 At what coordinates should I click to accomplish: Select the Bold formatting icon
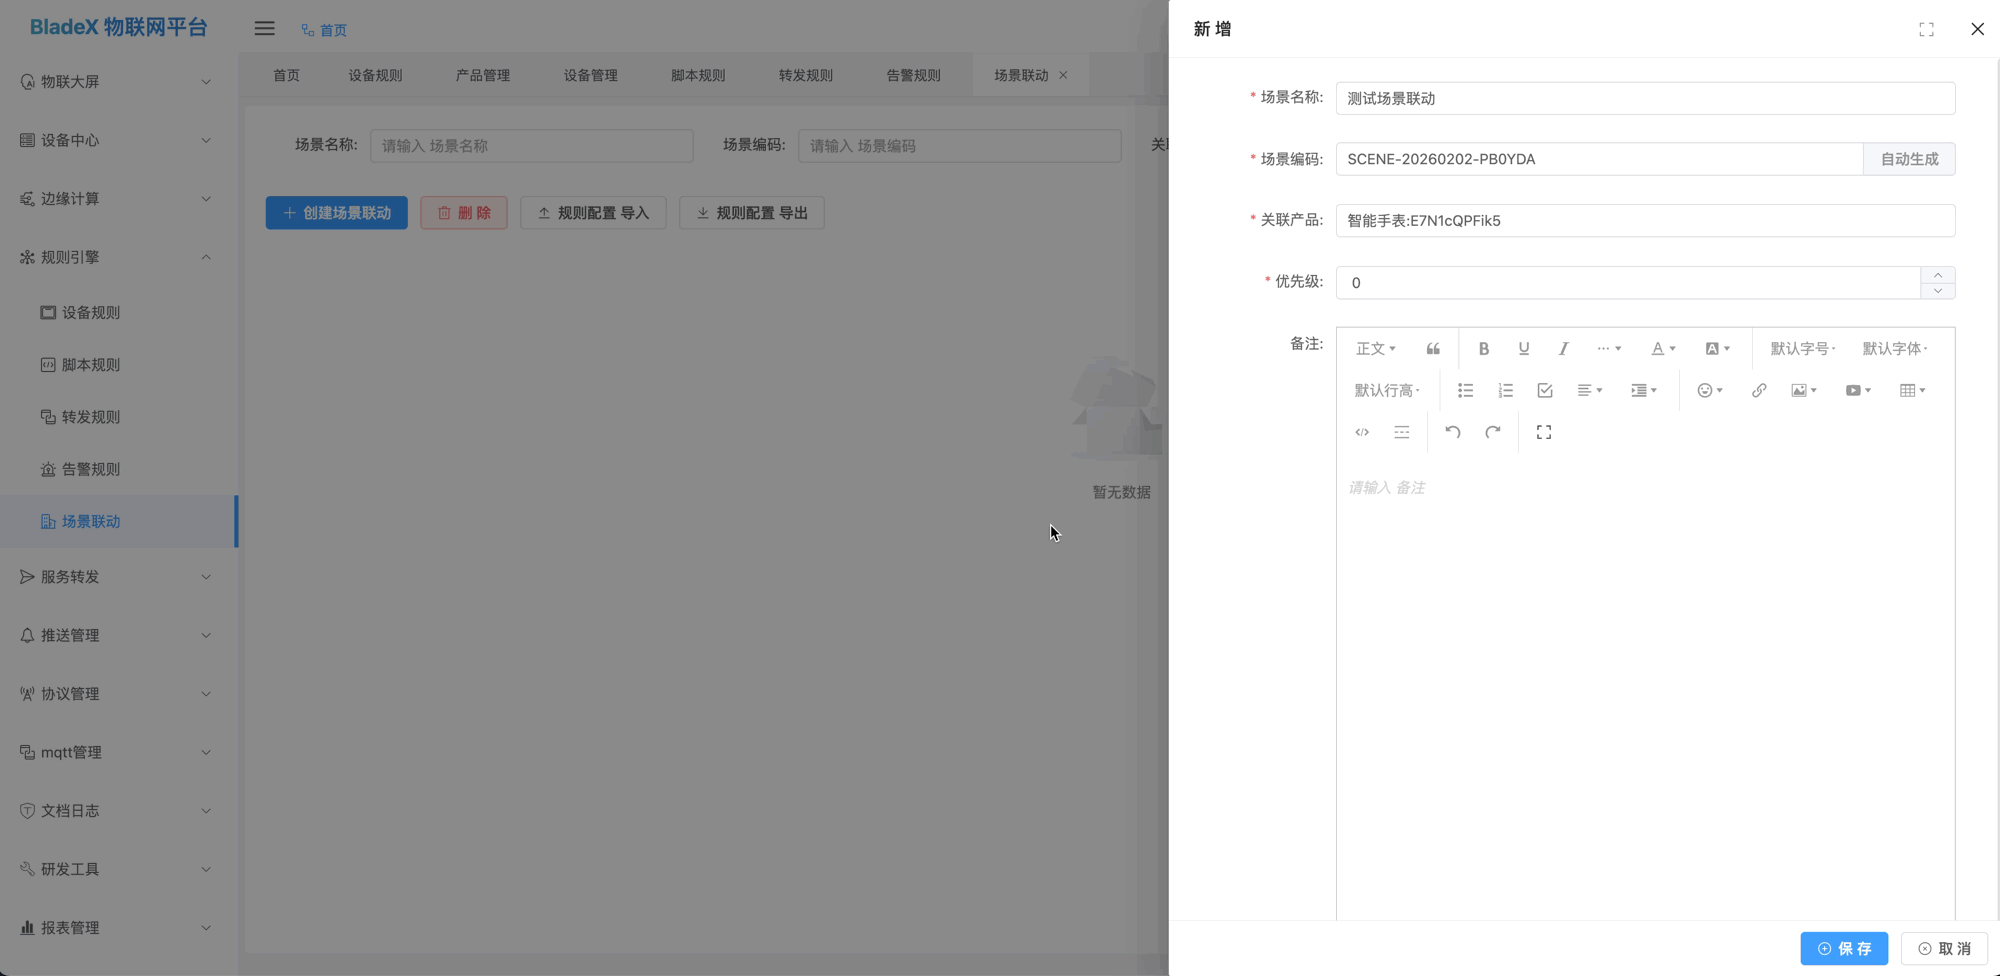point(1484,348)
